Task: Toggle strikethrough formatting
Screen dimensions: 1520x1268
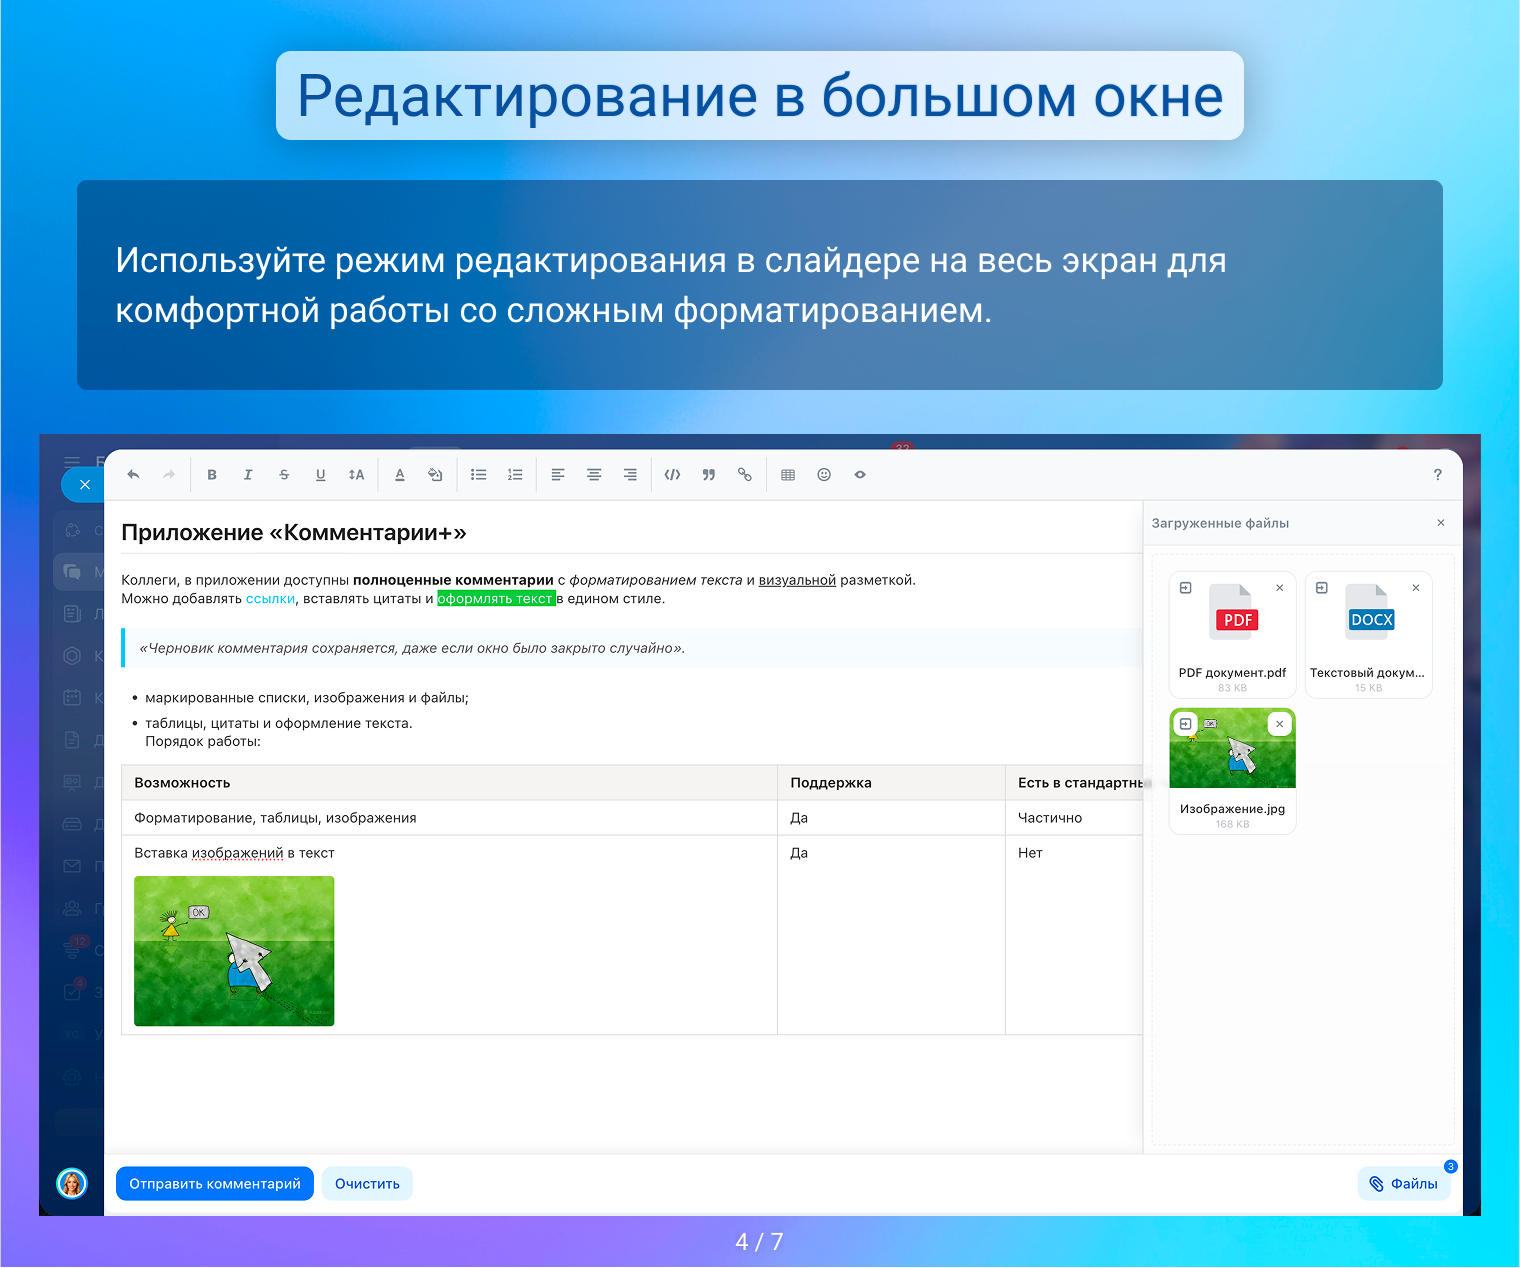Action: [x=284, y=475]
